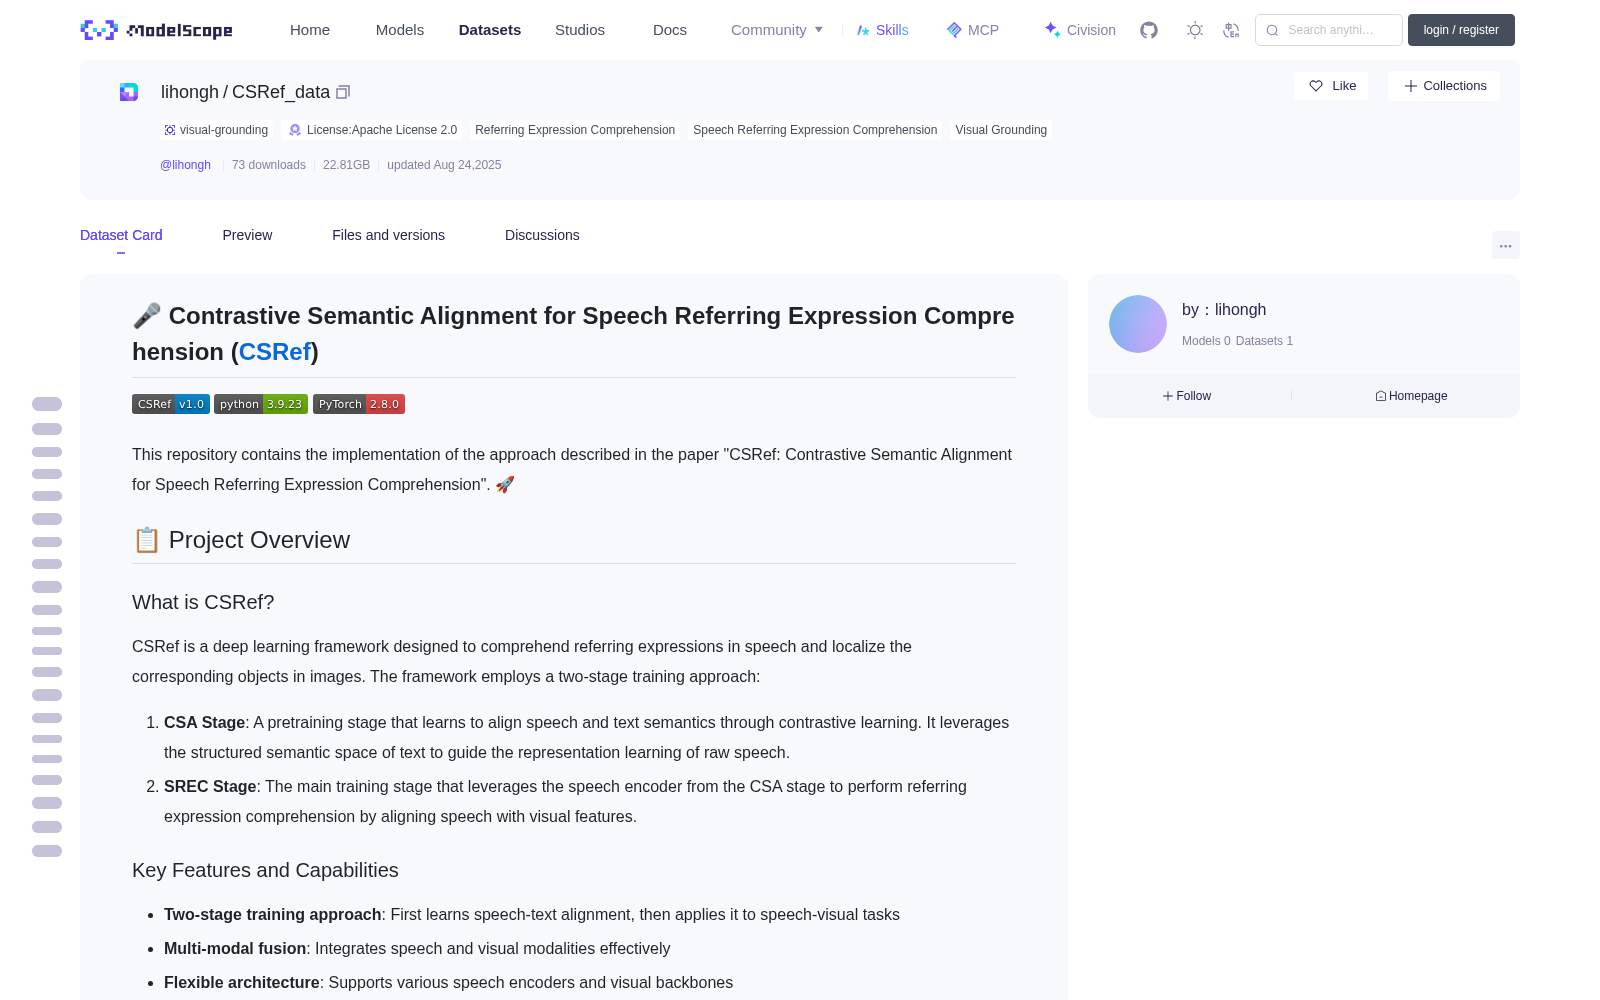Click the microphone emoji in the title

[147, 316]
